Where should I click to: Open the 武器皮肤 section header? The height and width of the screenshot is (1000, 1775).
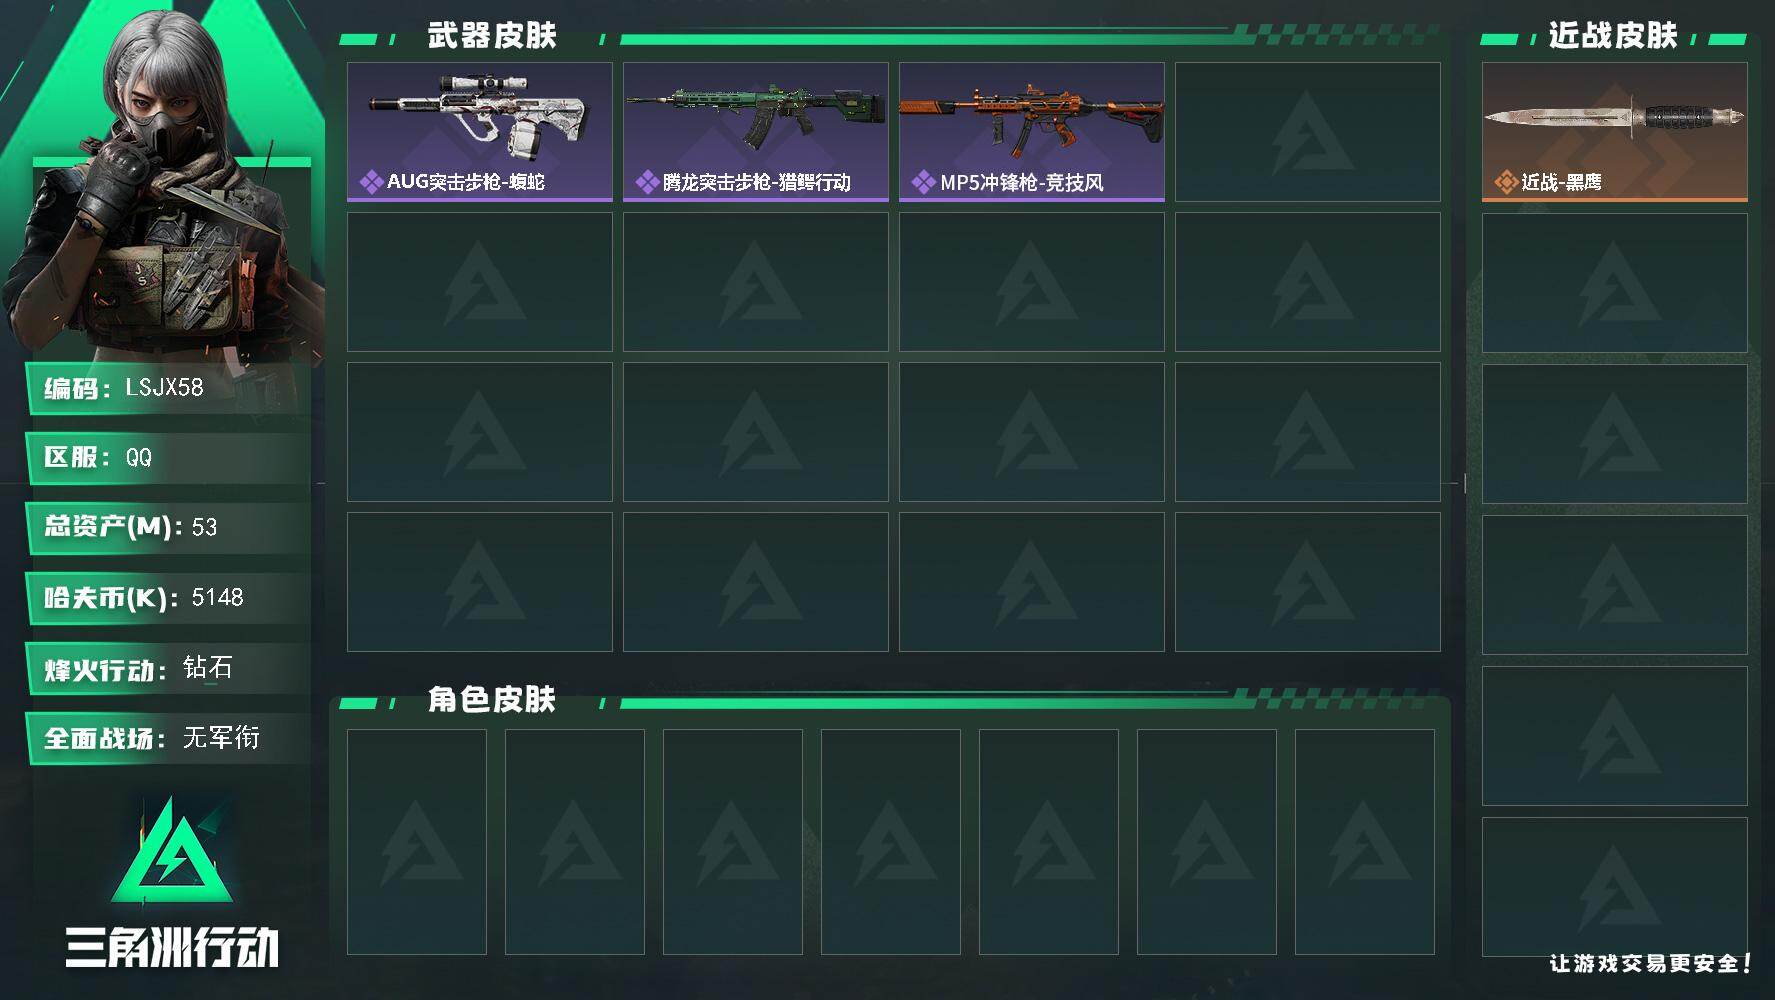(x=492, y=36)
